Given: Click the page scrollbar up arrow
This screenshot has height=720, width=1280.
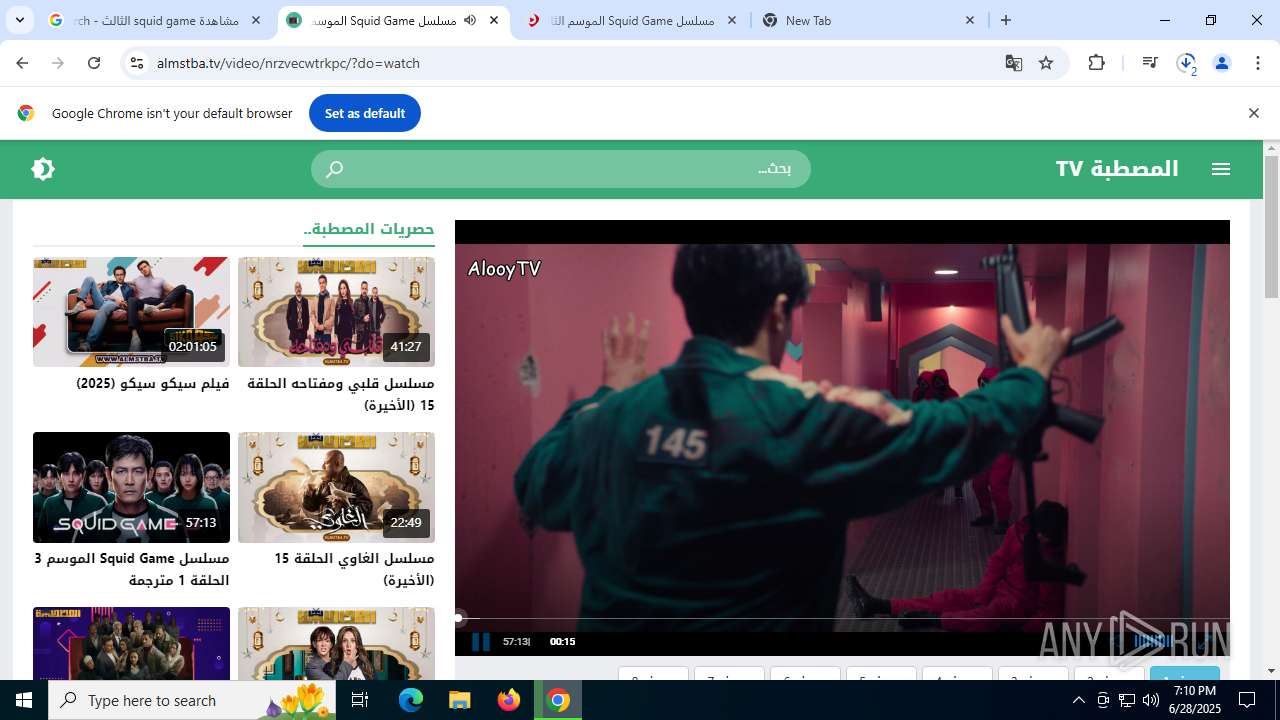Looking at the screenshot, I should click(x=1271, y=148).
